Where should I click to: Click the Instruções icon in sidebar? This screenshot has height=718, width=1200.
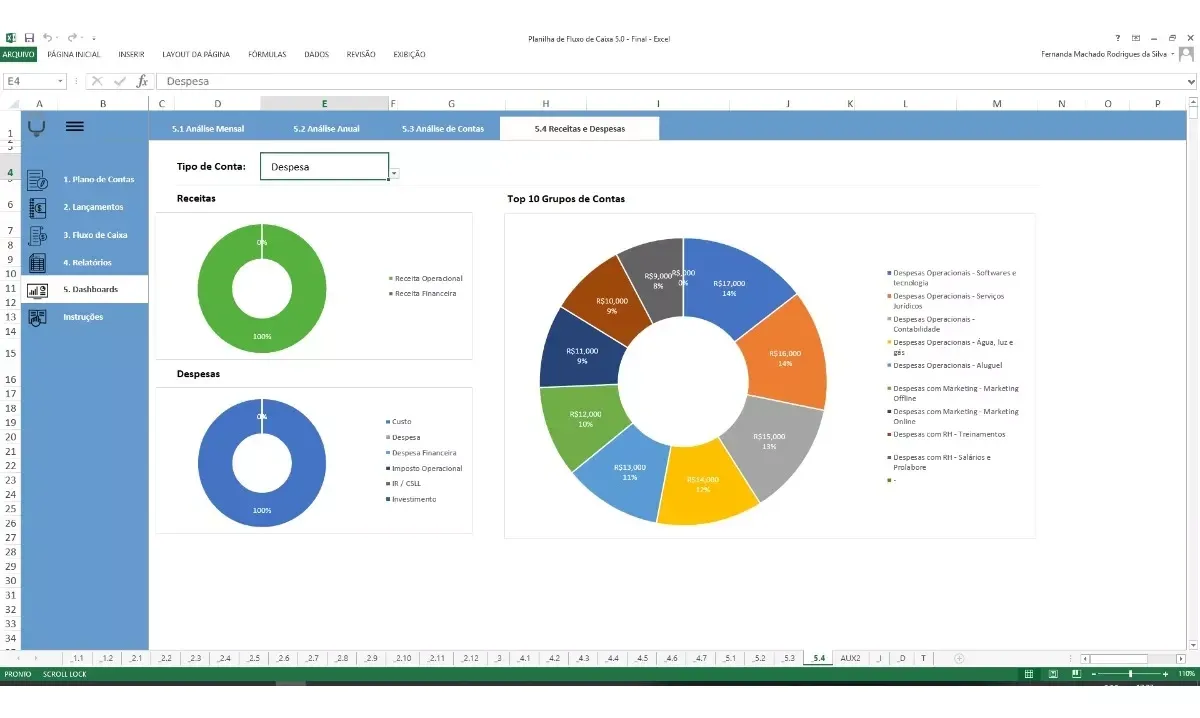37,318
